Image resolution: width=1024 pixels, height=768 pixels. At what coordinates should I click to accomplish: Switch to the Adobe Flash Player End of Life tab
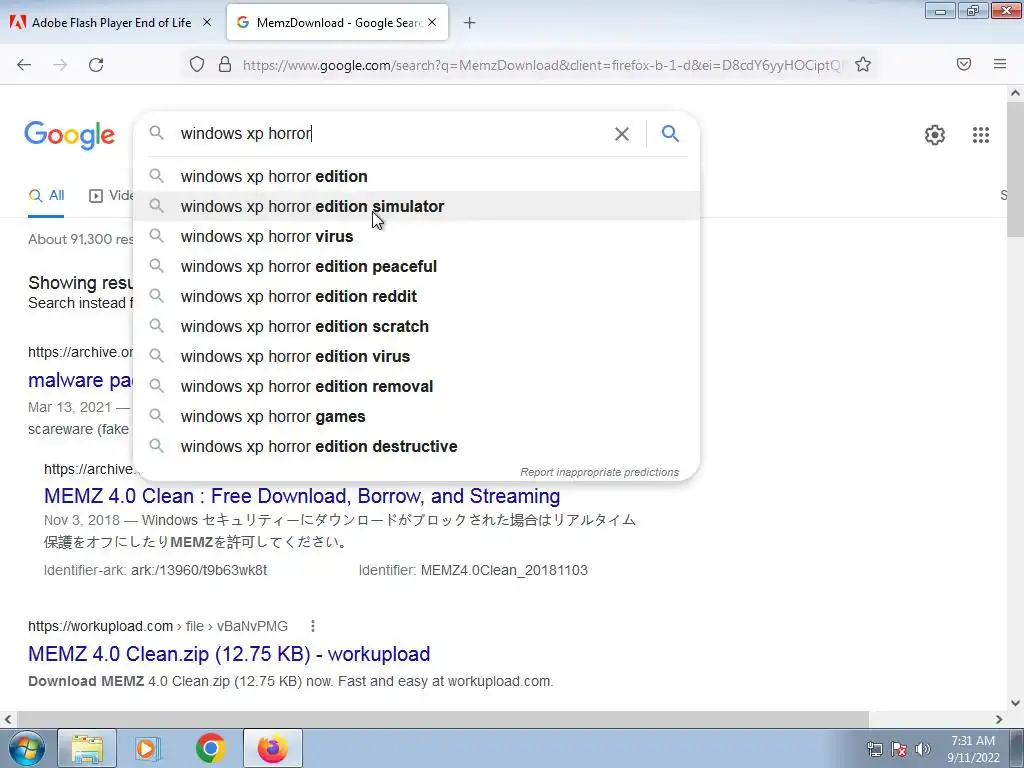tap(111, 23)
